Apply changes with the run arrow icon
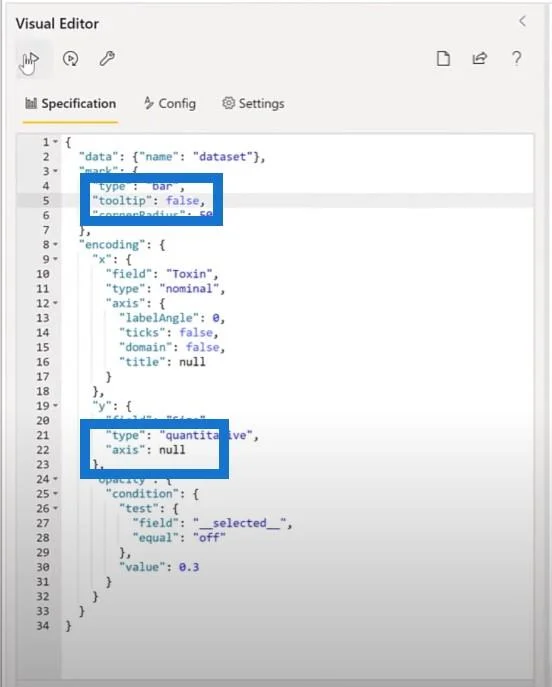This screenshot has height=687, width=552. [31, 60]
